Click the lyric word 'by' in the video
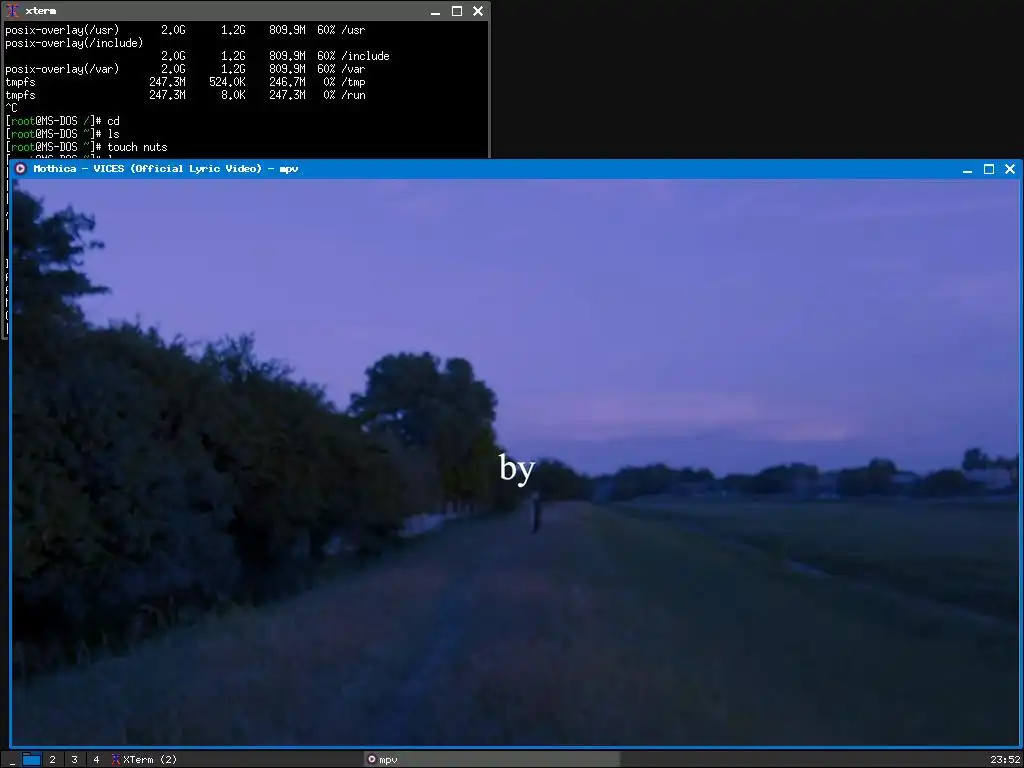The width and height of the screenshot is (1024, 768). tap(517, 470)
